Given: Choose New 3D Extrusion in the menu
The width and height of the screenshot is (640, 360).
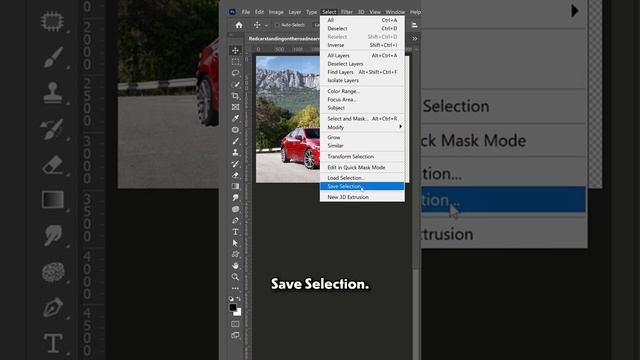Looking at the screenshot, I should pos(362,197).
